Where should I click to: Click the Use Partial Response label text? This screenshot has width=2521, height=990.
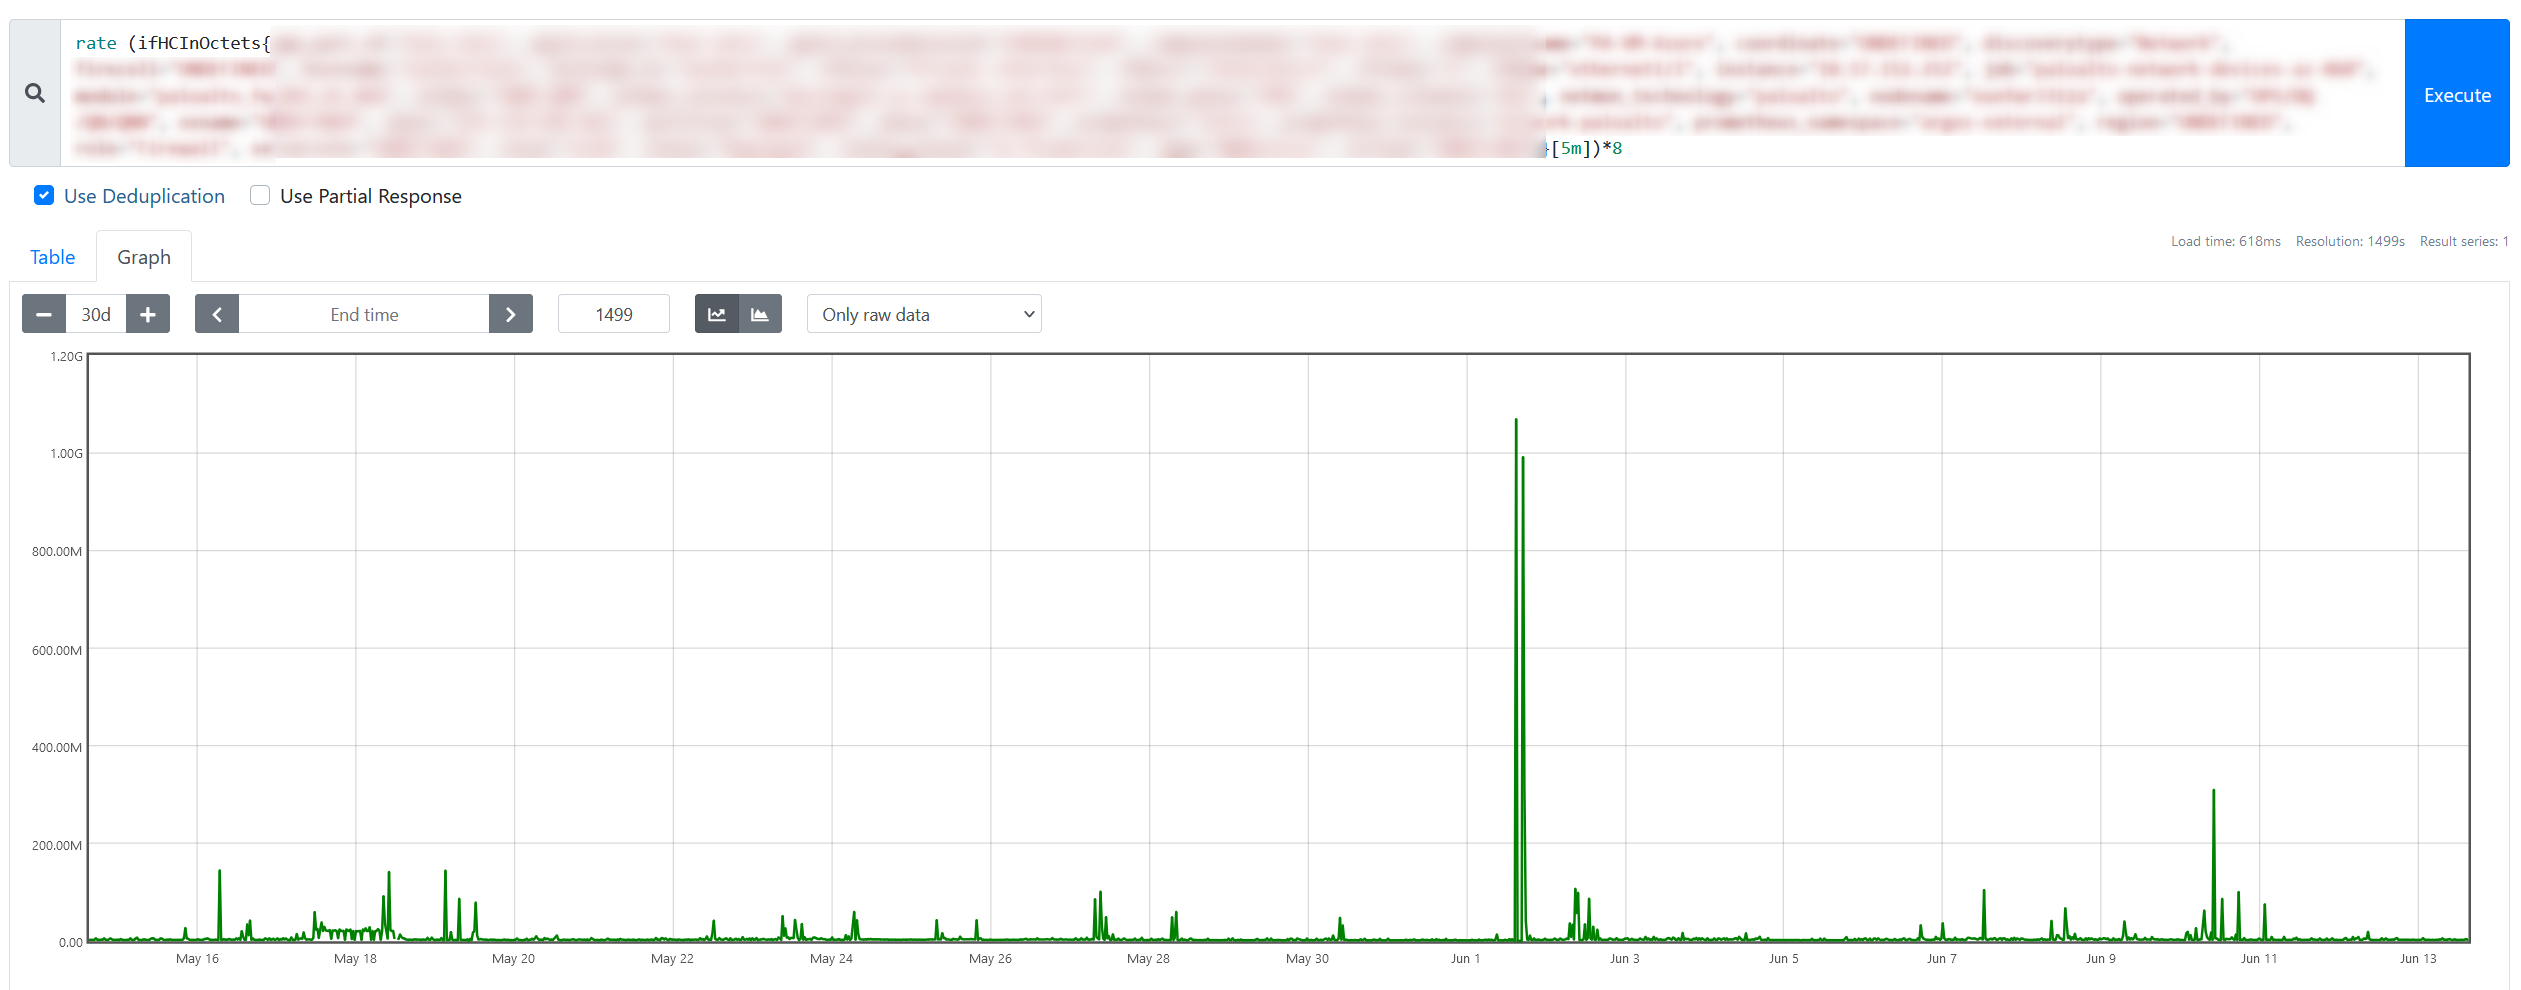[371, 196]
